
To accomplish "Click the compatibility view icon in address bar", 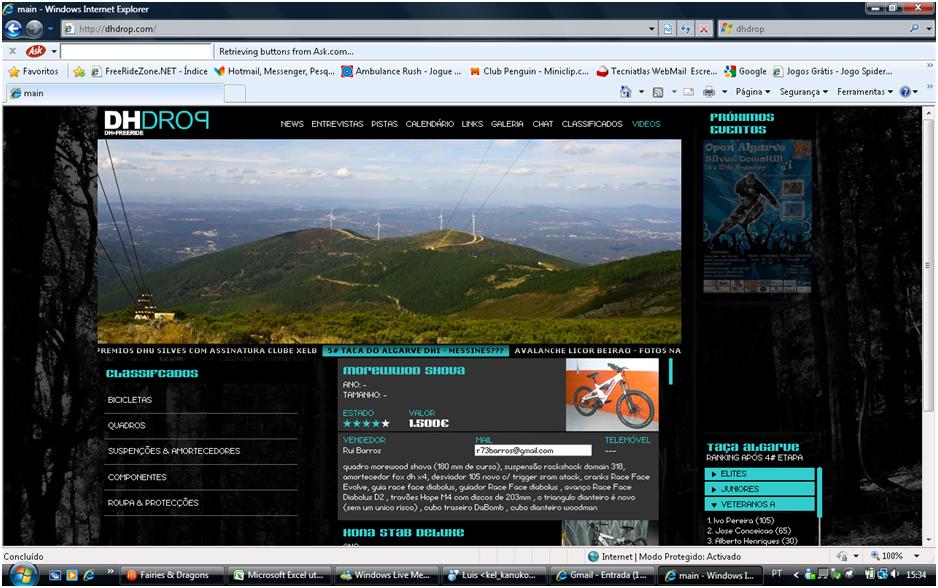I will pyautogui.click(x=668, y=28).
